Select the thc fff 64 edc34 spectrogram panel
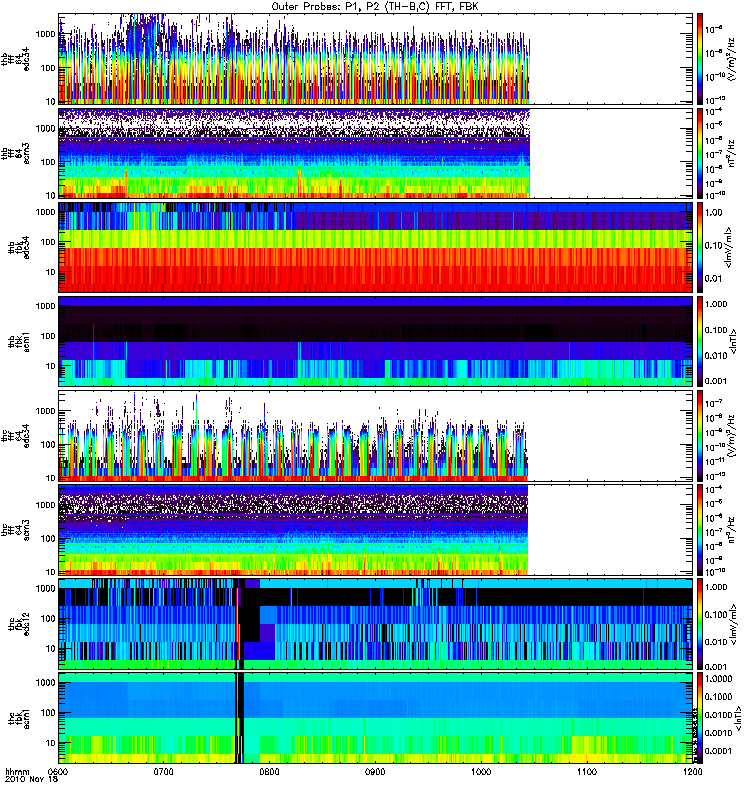 [376, 436]
